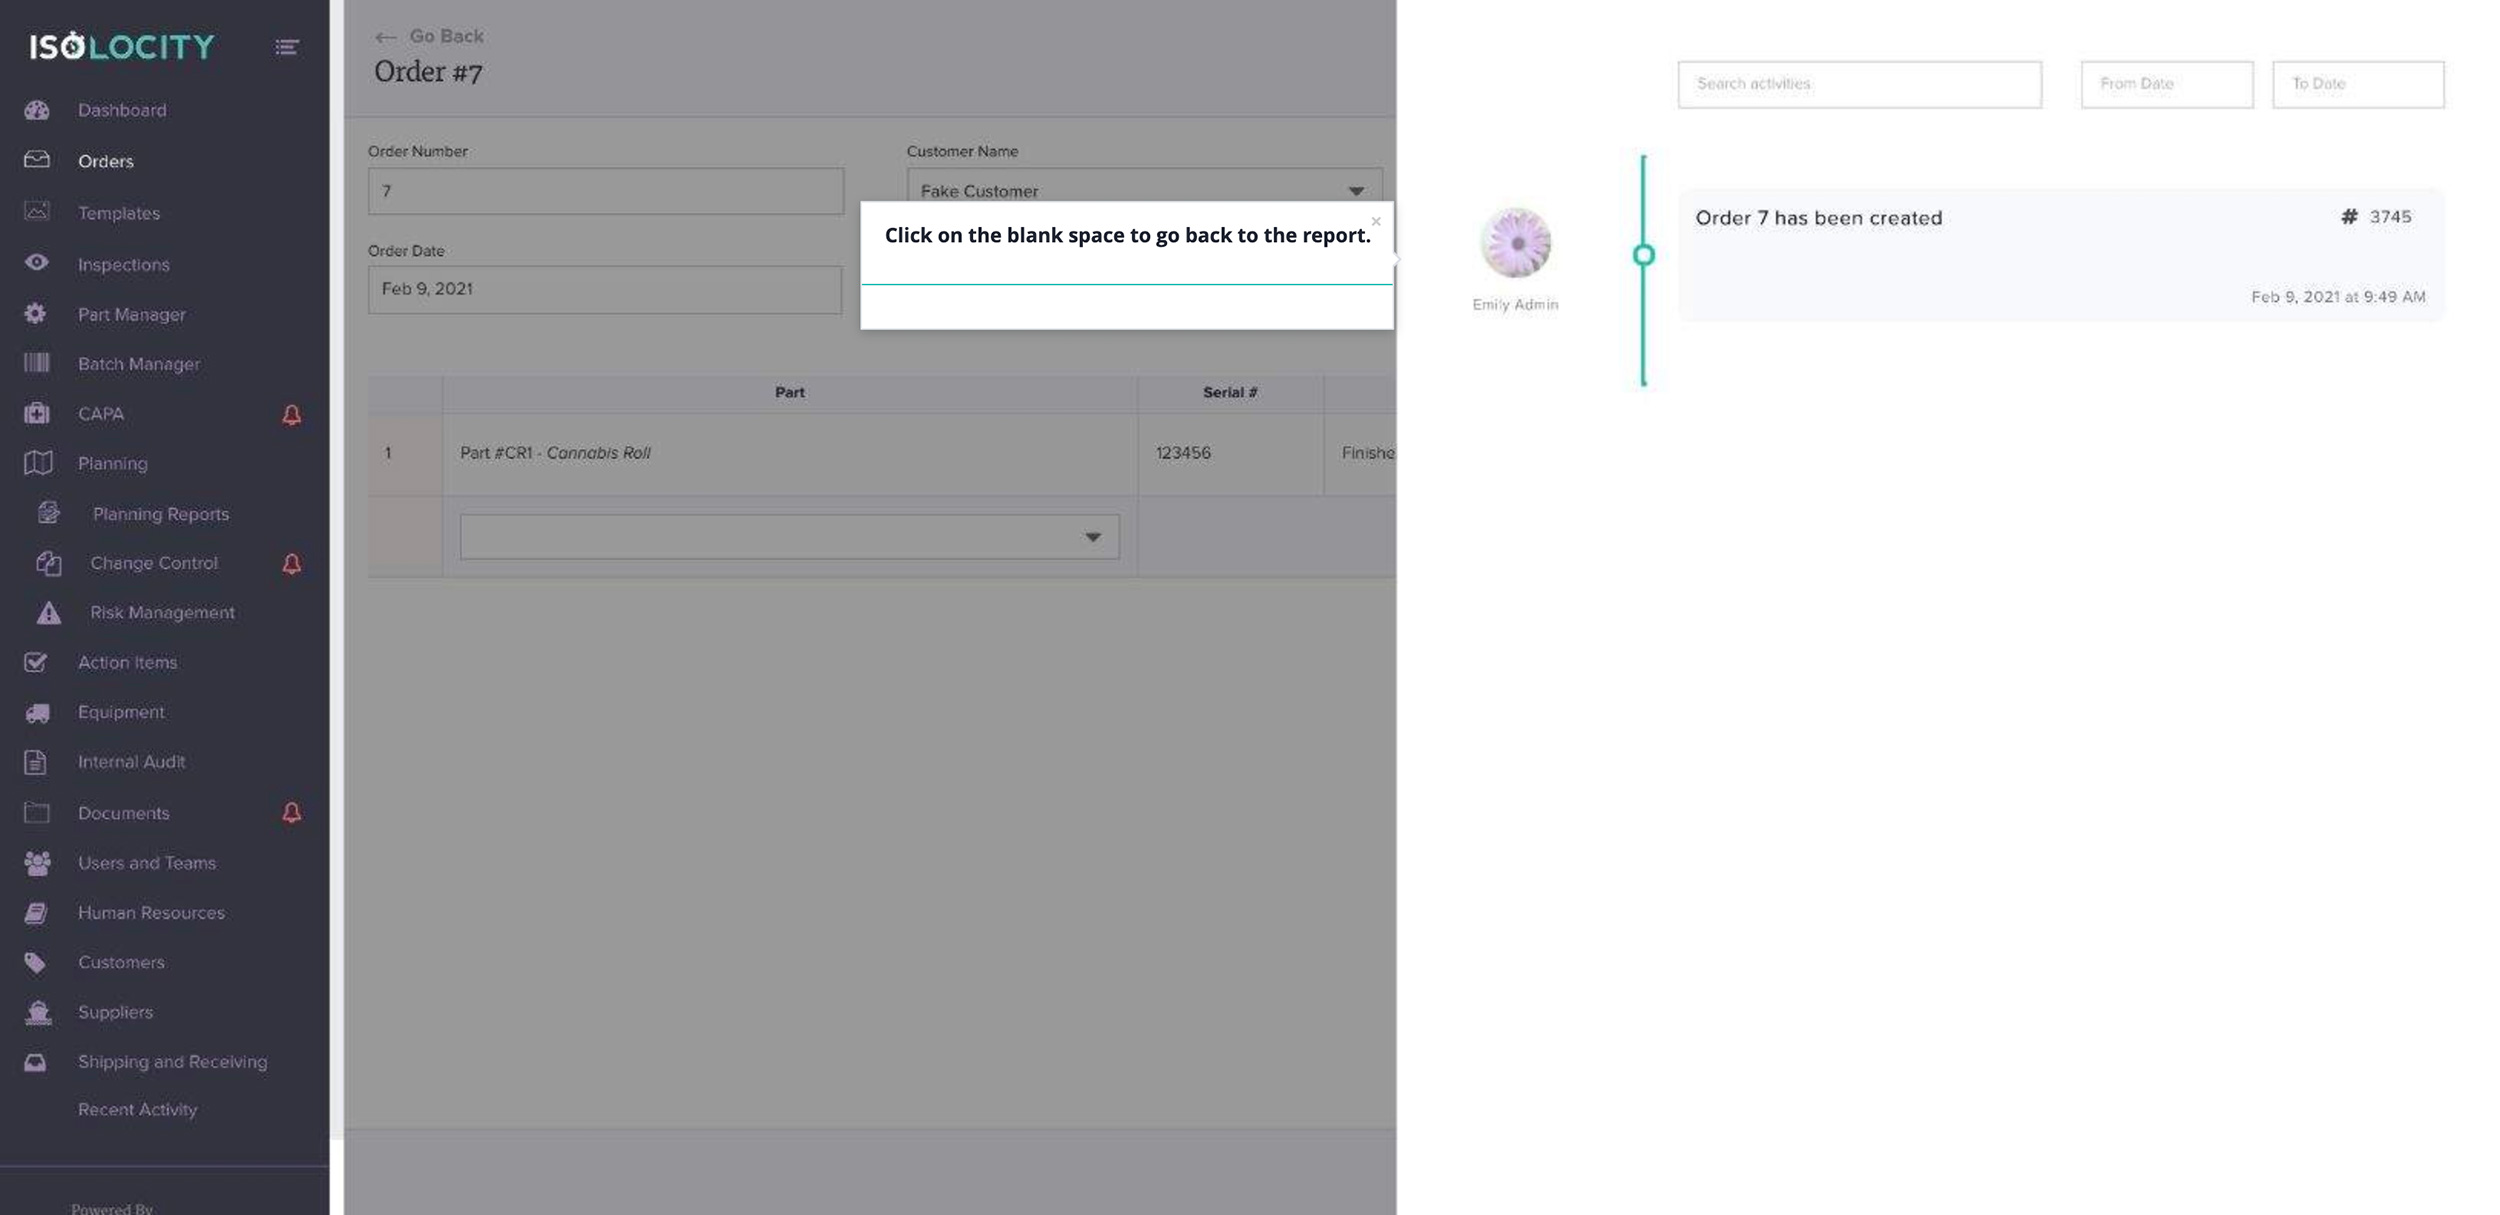Viewport: 2500px width, 1215px height.
Task: Select Planning Reports in sidebar
Action: coord(161,514)
